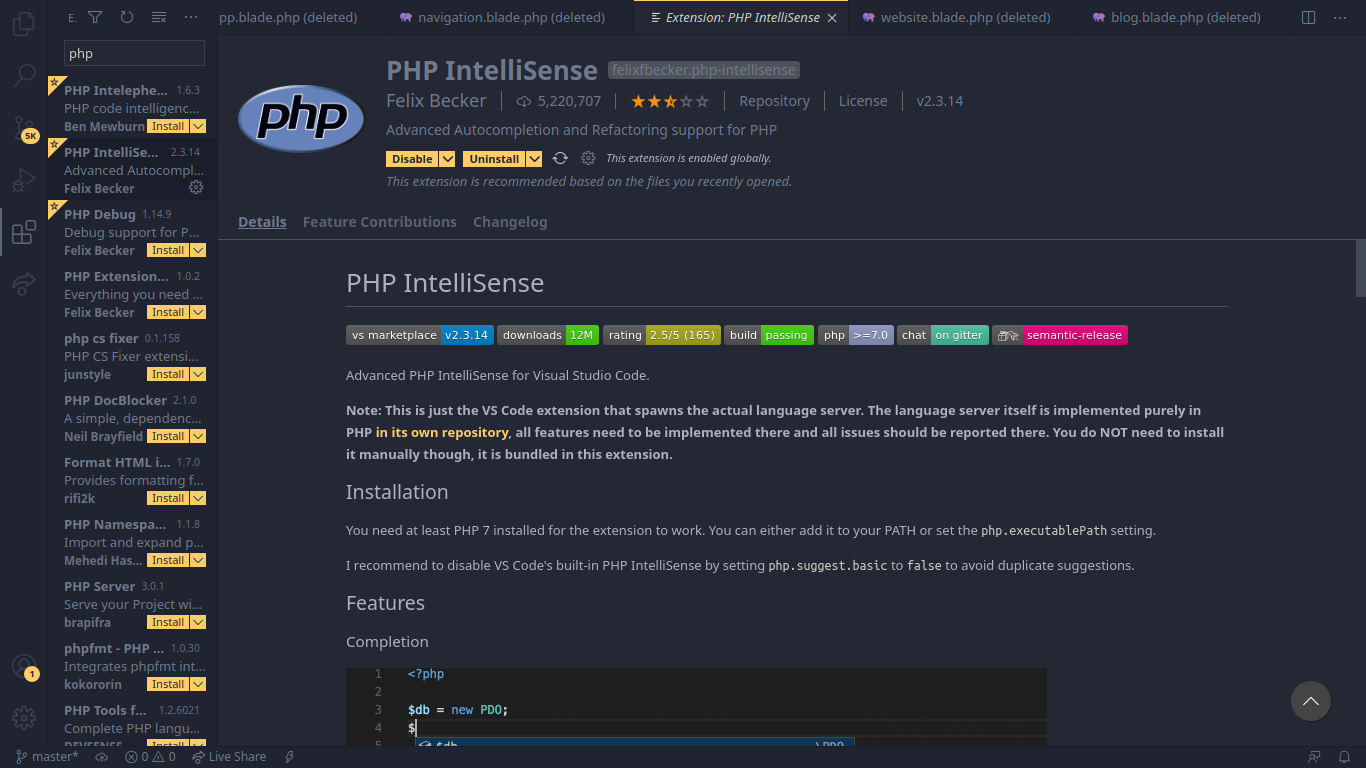The height and width of the screenshot is (768, 1366).
Task: Clear extensions search results
Action: pos(159,17)
